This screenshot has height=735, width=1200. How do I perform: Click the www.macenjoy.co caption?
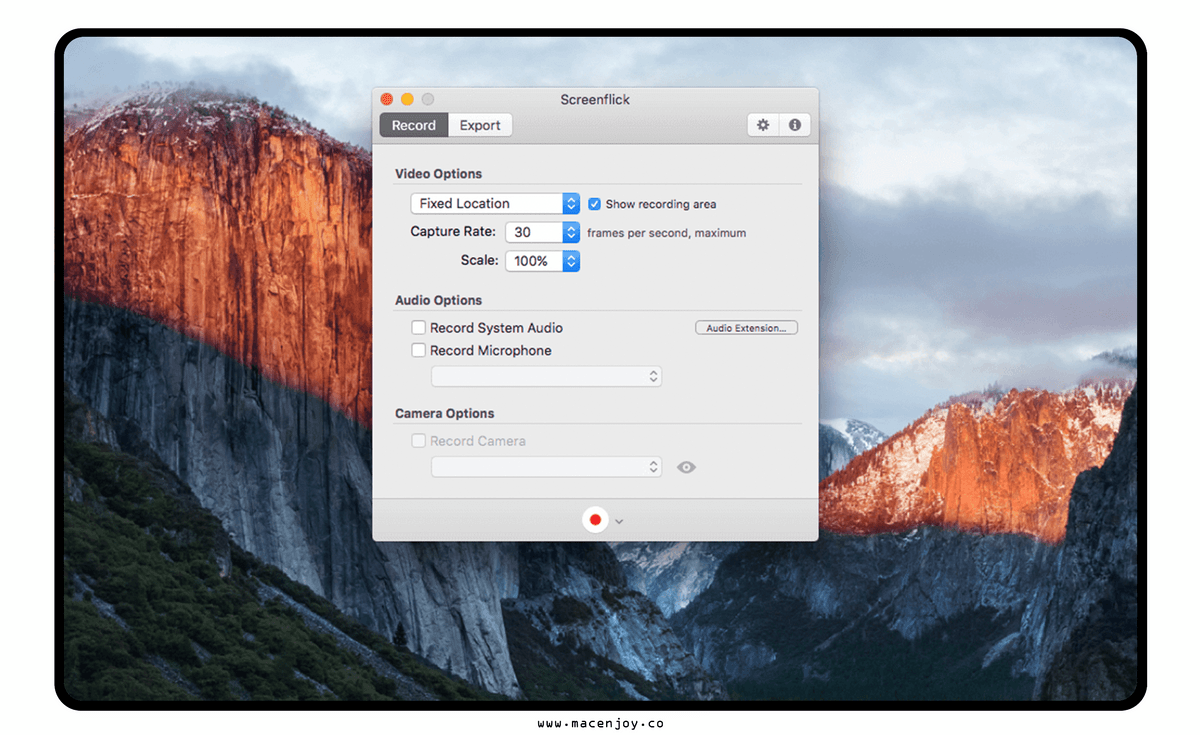(x=600, y=723)
